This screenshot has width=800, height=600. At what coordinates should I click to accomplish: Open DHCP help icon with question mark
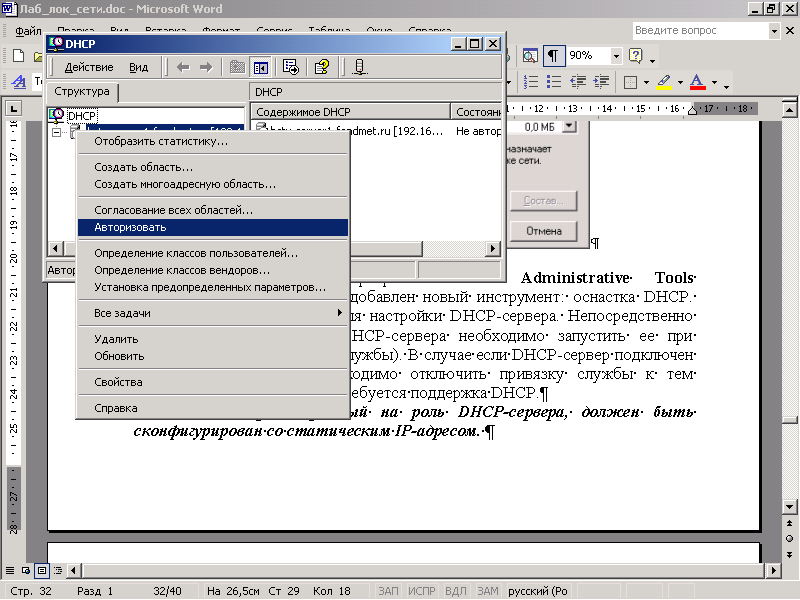click(x=322, y=67)
